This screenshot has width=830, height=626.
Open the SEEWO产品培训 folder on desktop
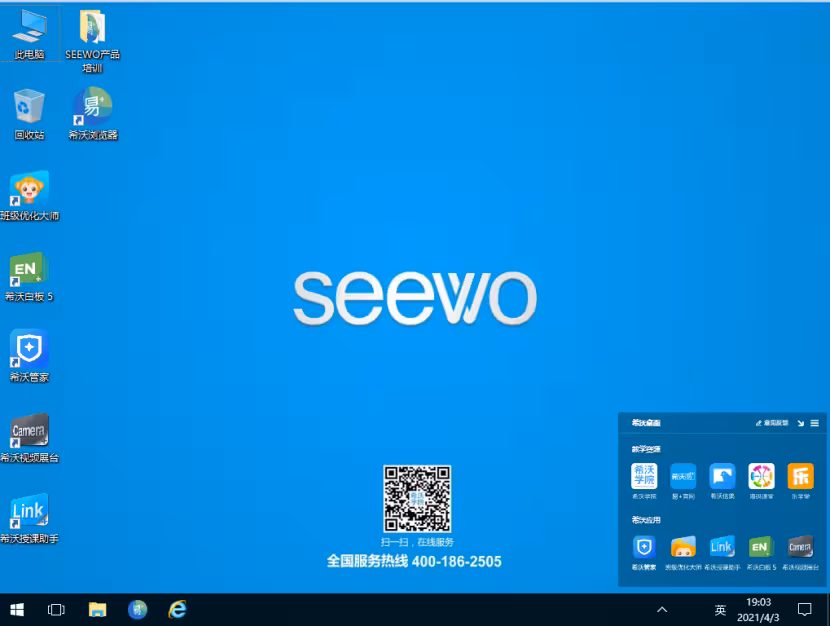(x=93, y=40)
